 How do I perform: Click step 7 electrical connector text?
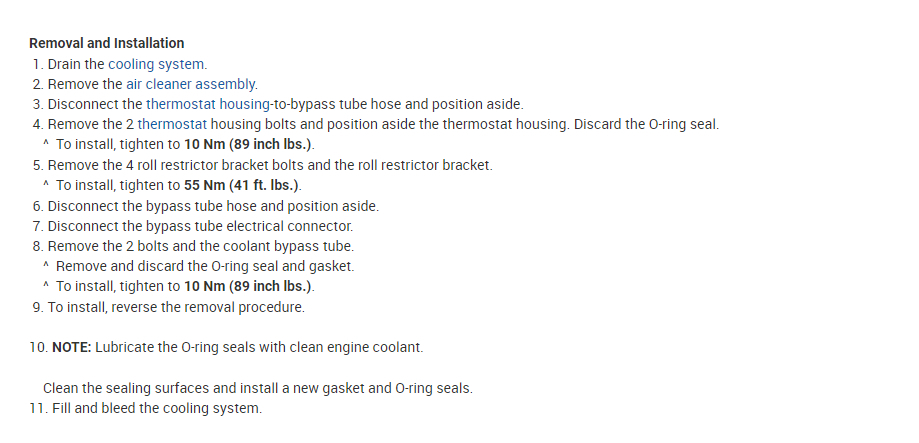[200, 226]
